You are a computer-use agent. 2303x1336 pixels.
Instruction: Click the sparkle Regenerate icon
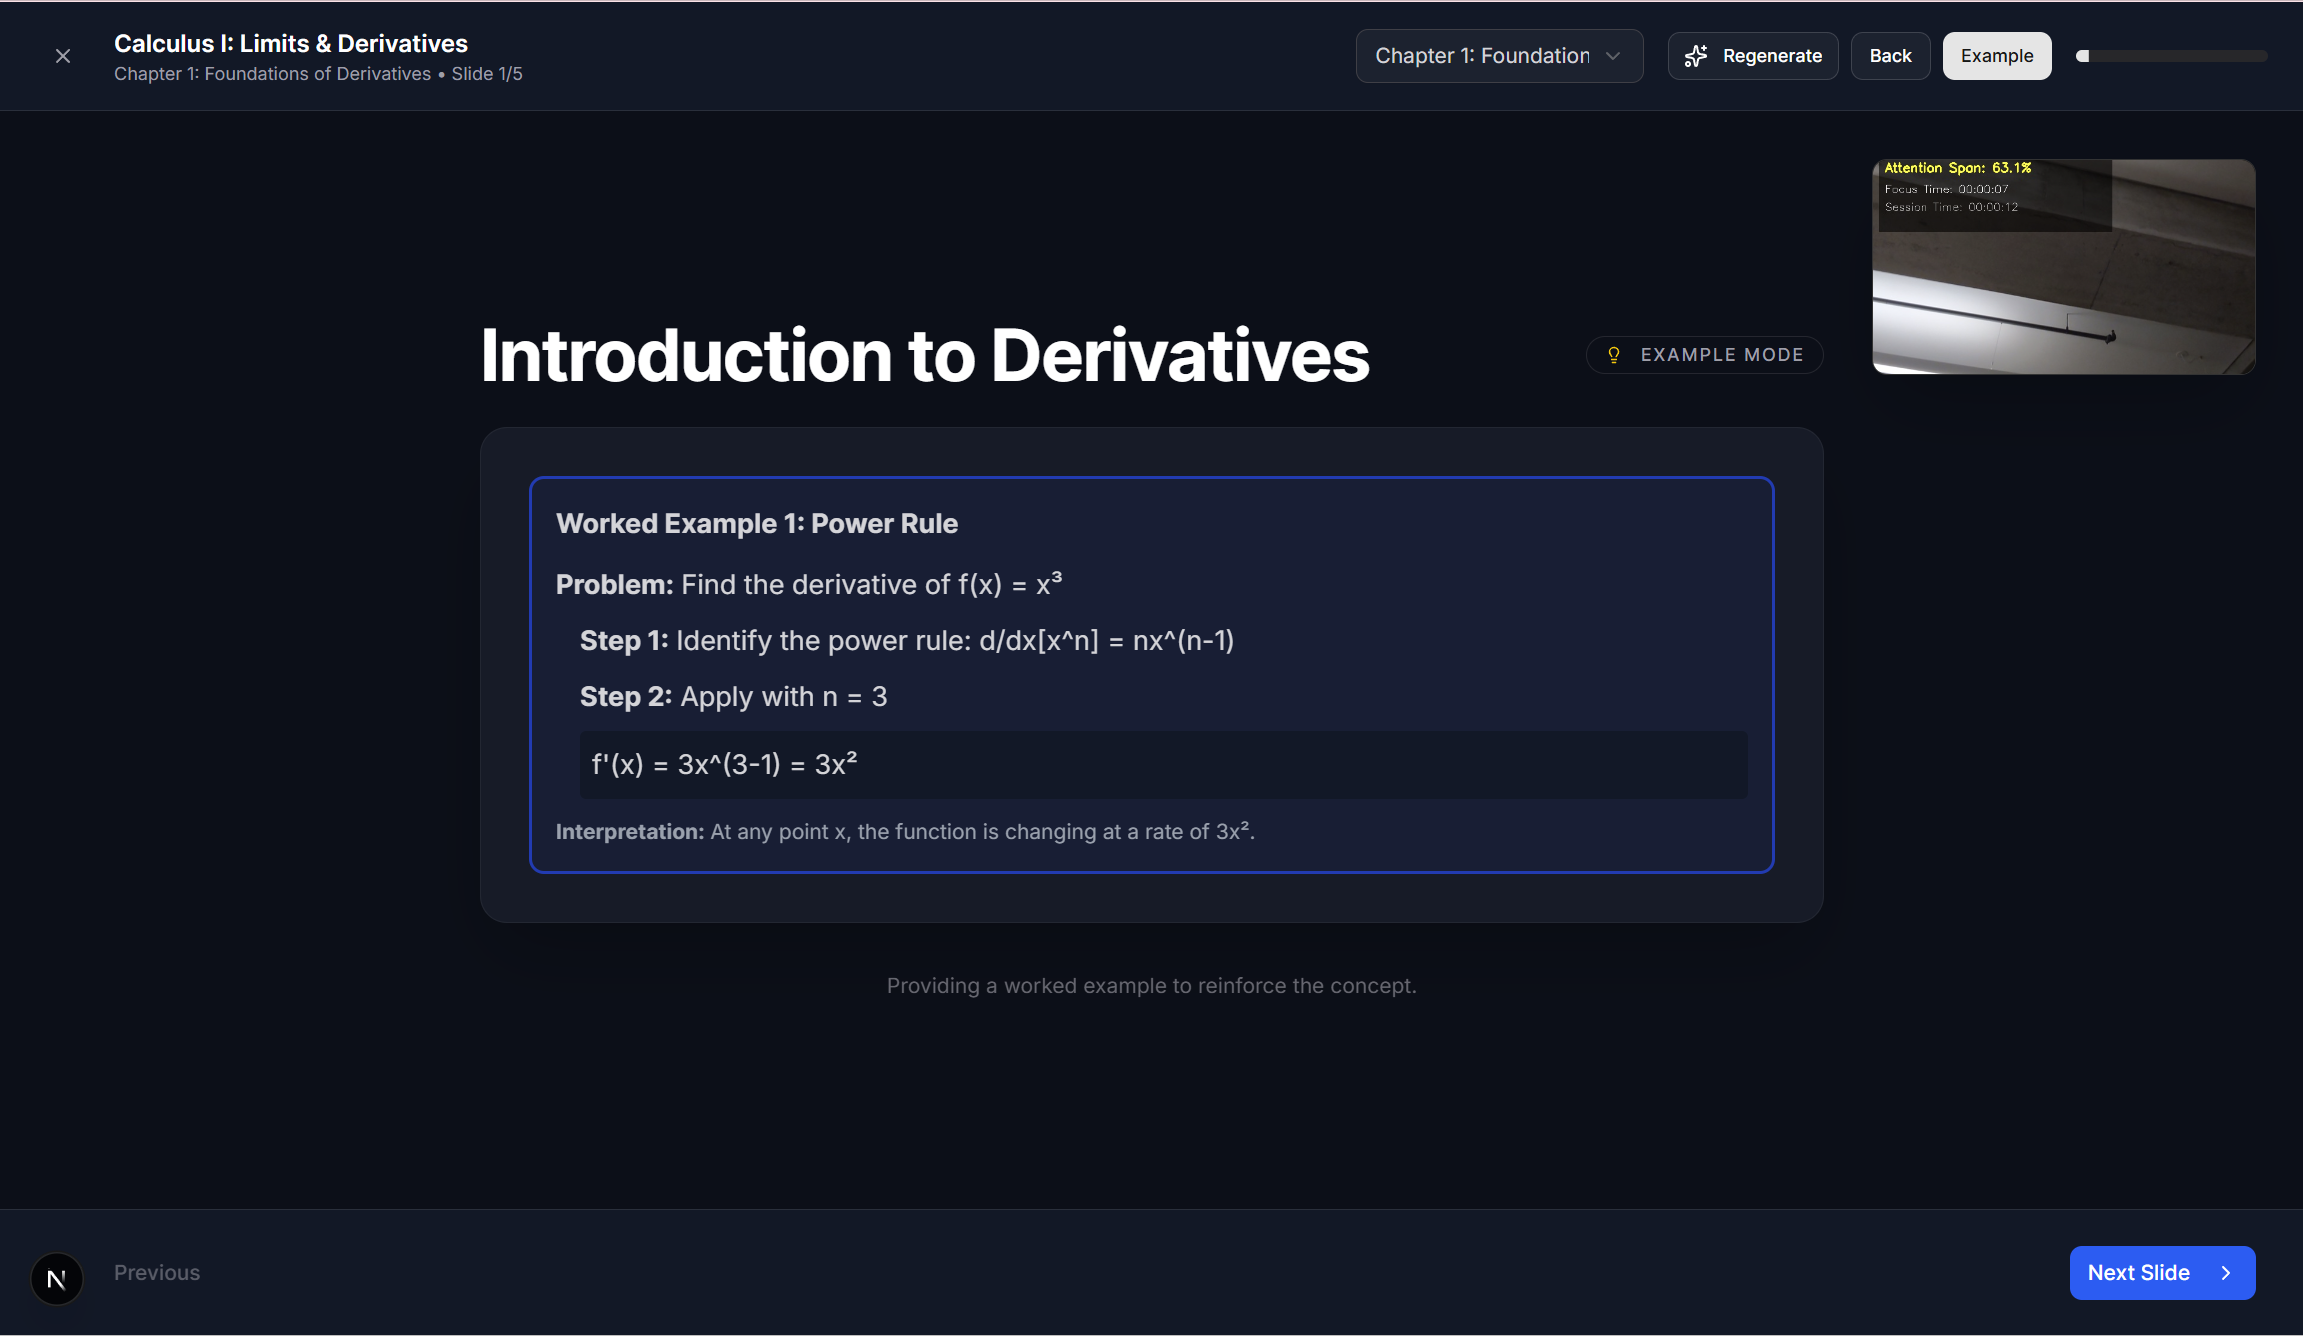coord(1696,56)
